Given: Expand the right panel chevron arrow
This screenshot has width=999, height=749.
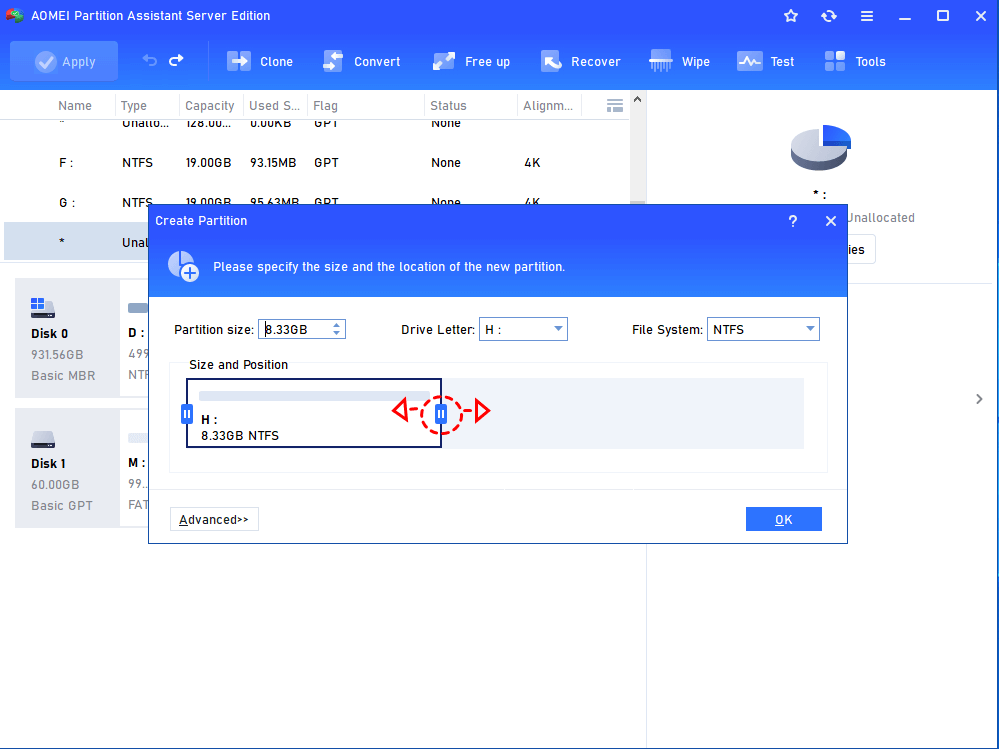Looking at the screenshot, I should [x=979, y=399].
